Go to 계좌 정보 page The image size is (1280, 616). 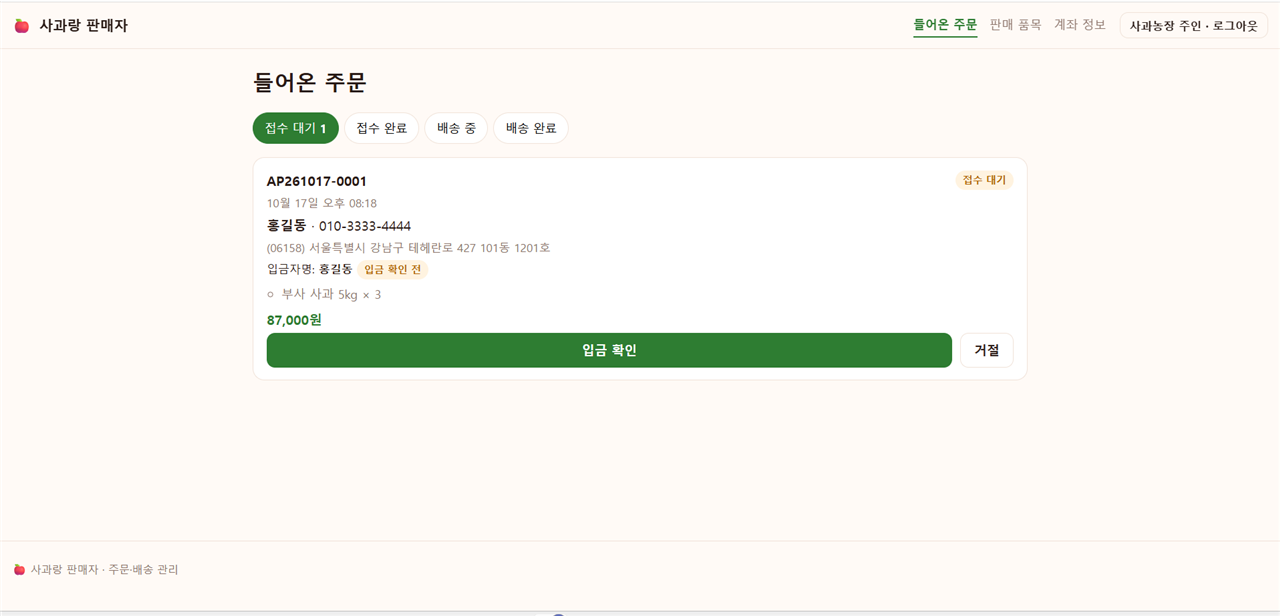pyautogui.click(x=1080, y=25)
